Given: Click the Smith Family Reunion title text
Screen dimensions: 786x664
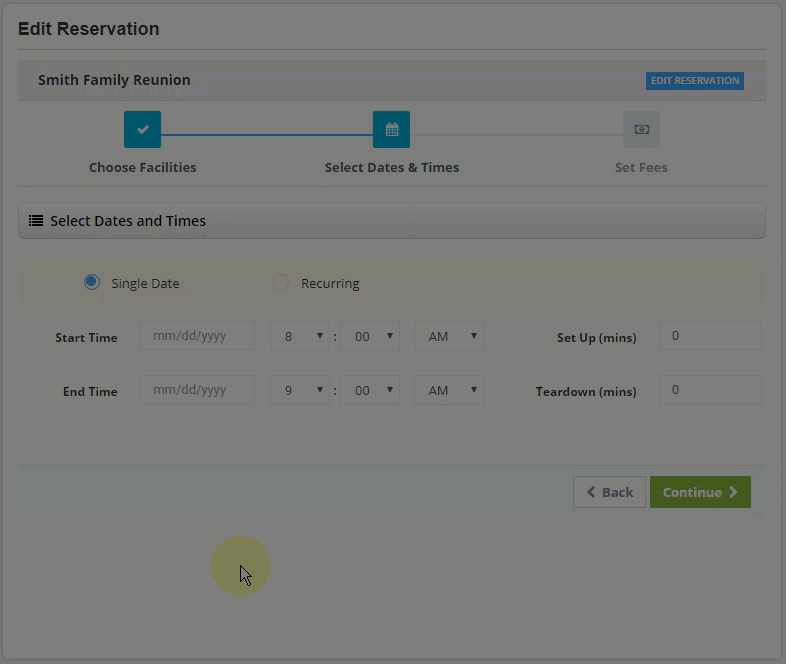Looking at the screenshot, I should (x=114, y=80).
